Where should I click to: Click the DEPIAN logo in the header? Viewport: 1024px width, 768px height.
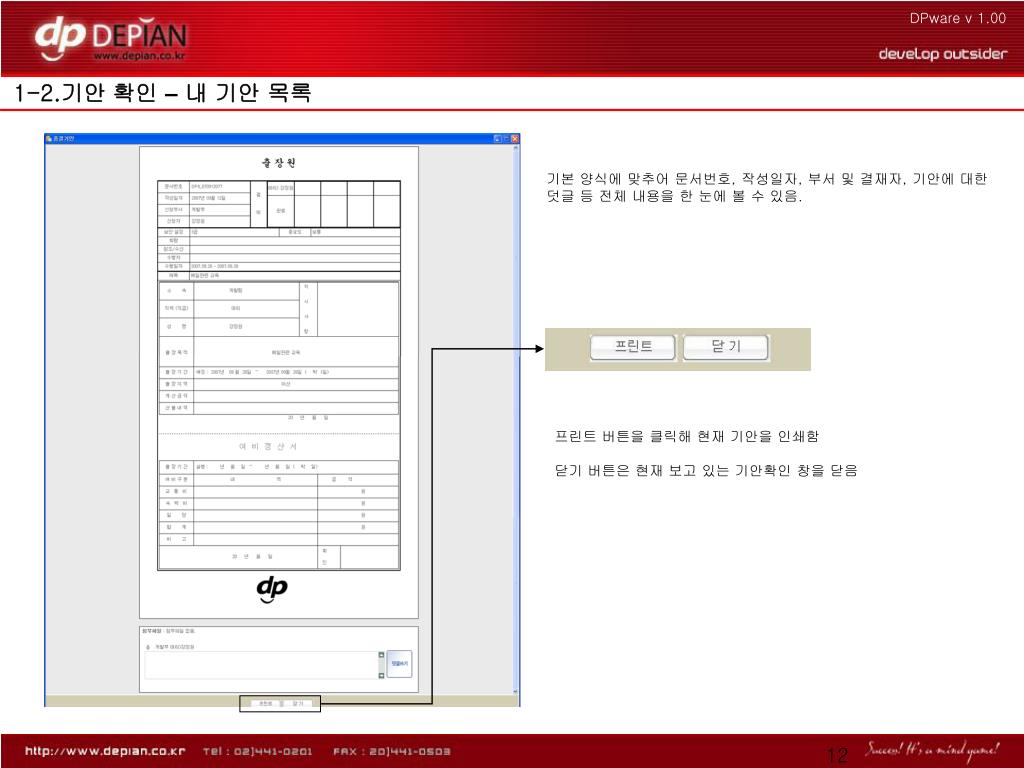click(x=110, y=40)
